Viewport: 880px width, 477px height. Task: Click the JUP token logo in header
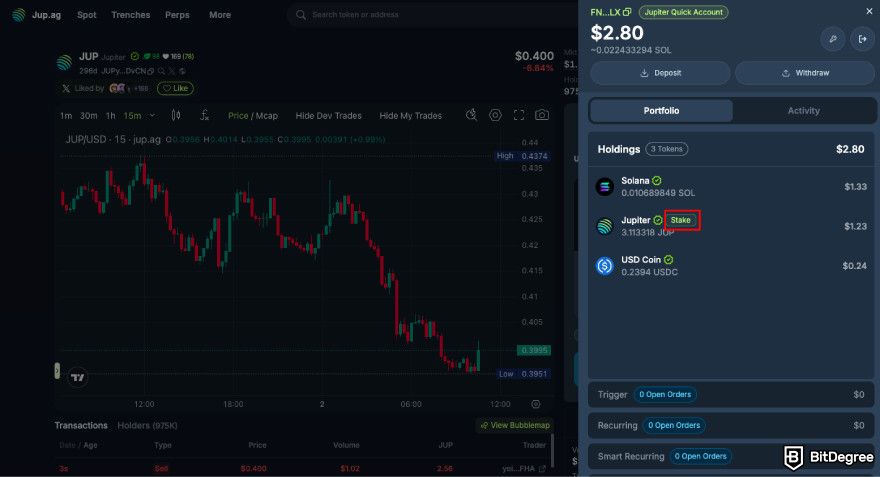65,62
